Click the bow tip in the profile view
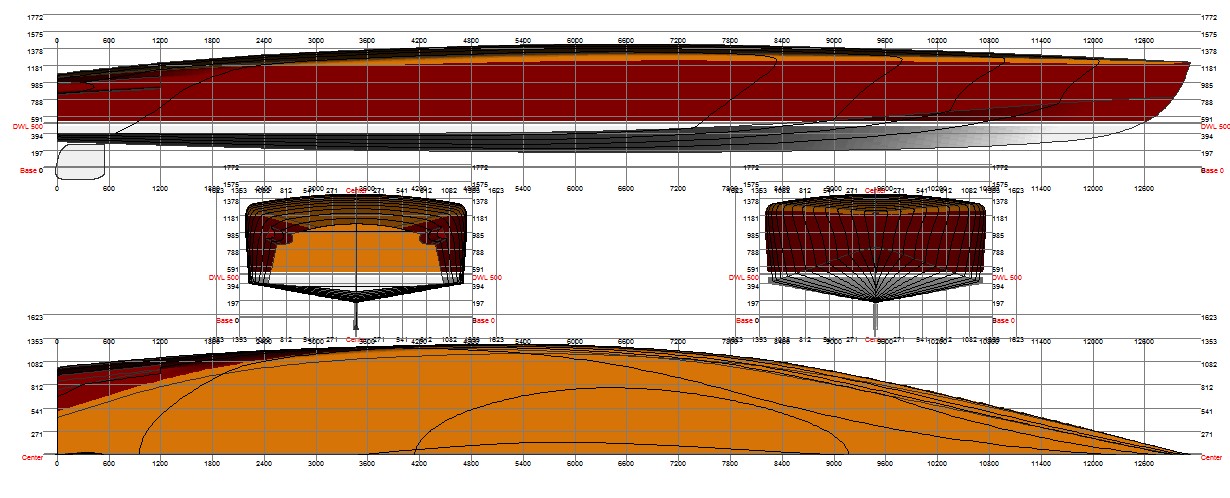The width and height of the screenshot is (1230, 498). (x=1187, y=65)
